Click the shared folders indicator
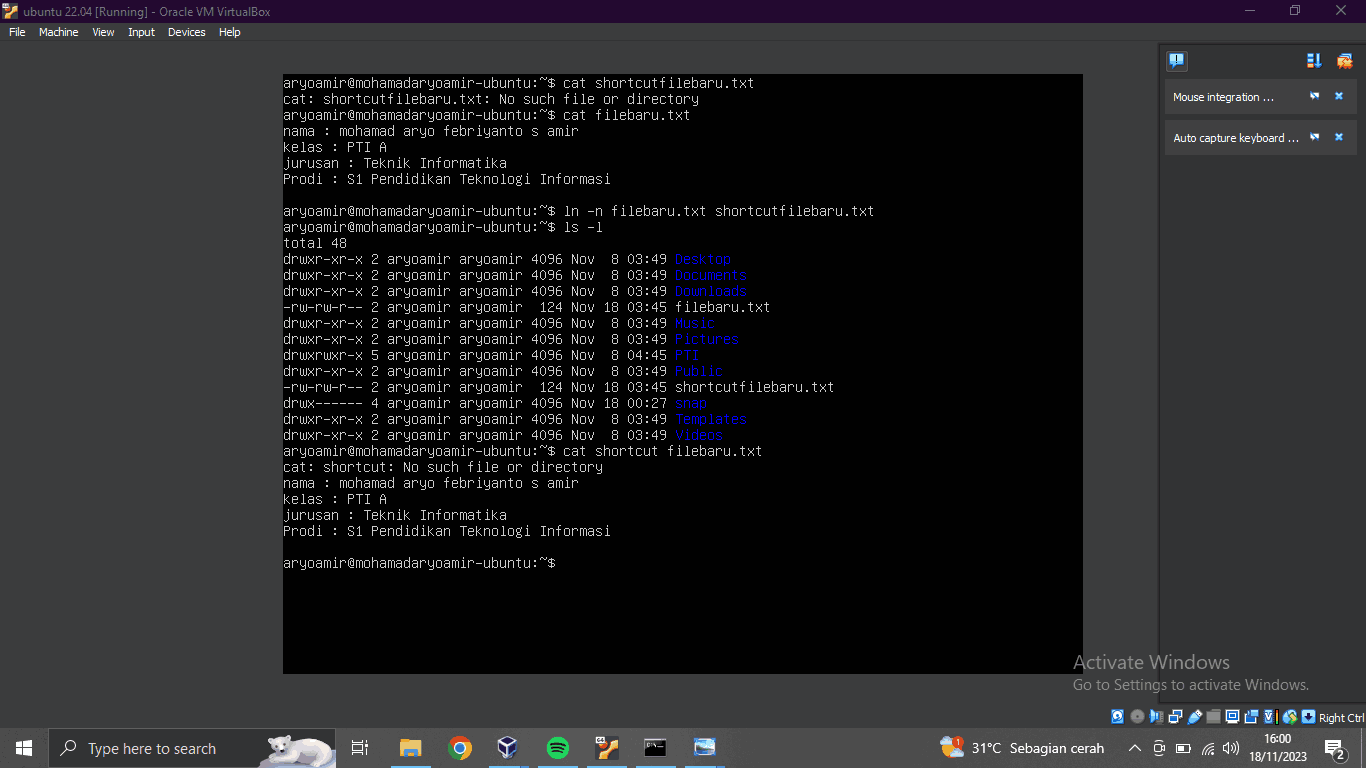 coord(1214,717)
